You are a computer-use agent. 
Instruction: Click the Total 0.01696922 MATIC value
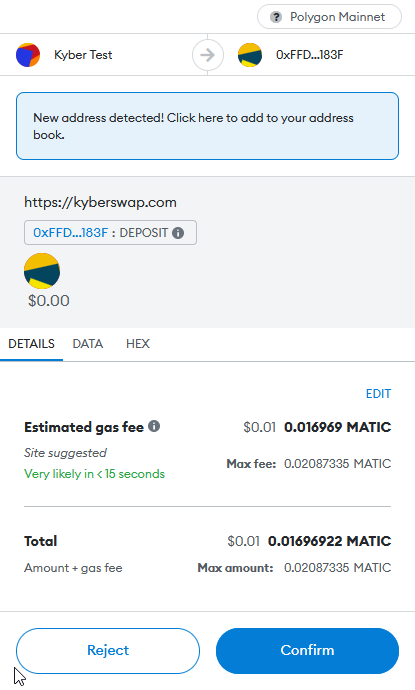[x=330, y=541]
